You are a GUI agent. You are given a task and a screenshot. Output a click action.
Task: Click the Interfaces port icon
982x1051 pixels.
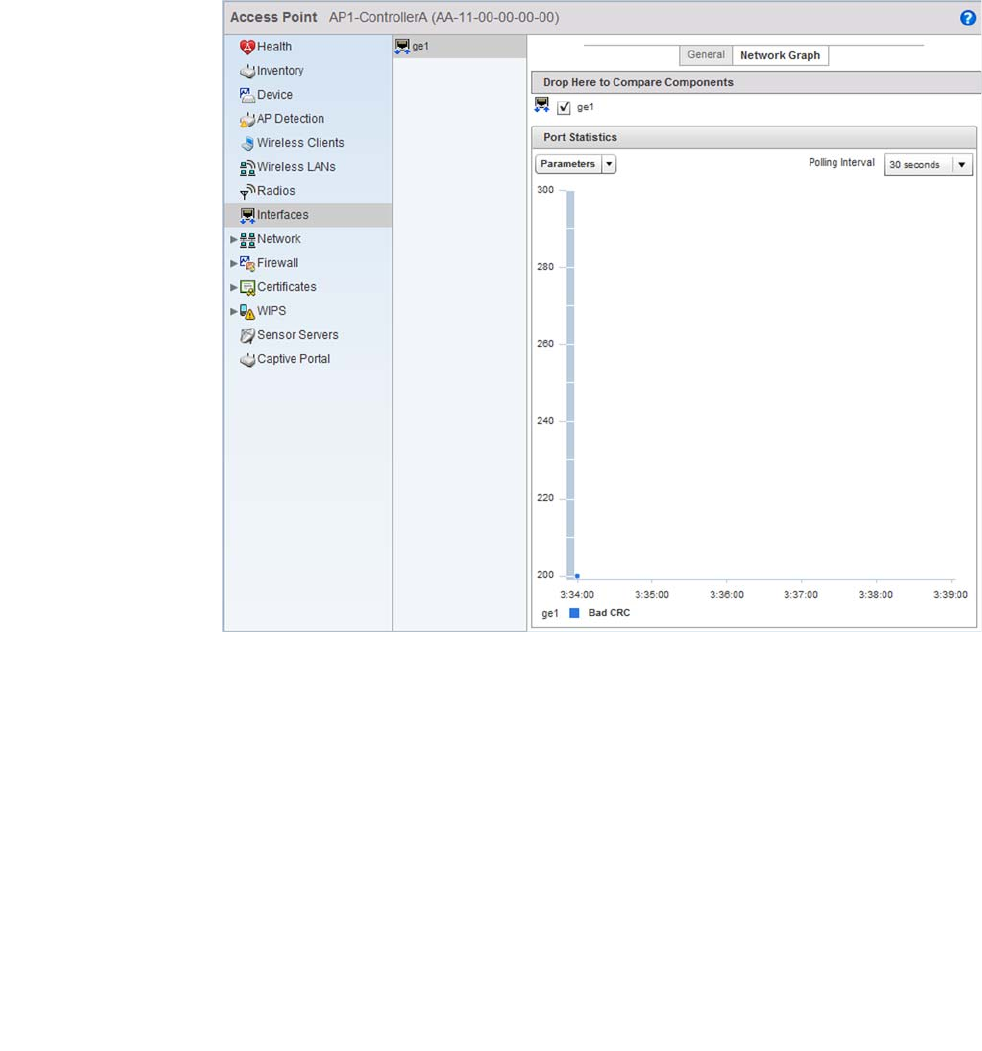247,215
